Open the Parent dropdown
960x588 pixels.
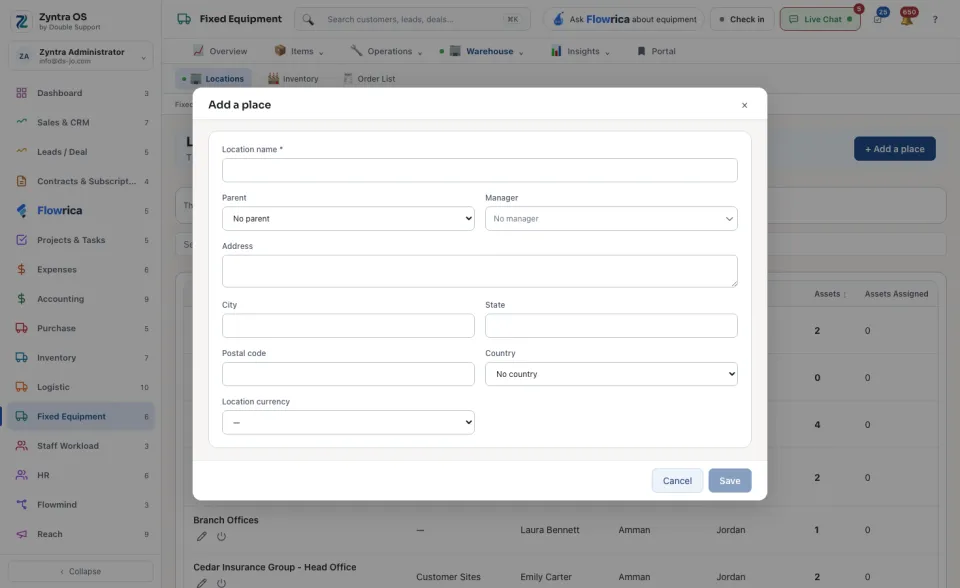click(x=348, y=219)
